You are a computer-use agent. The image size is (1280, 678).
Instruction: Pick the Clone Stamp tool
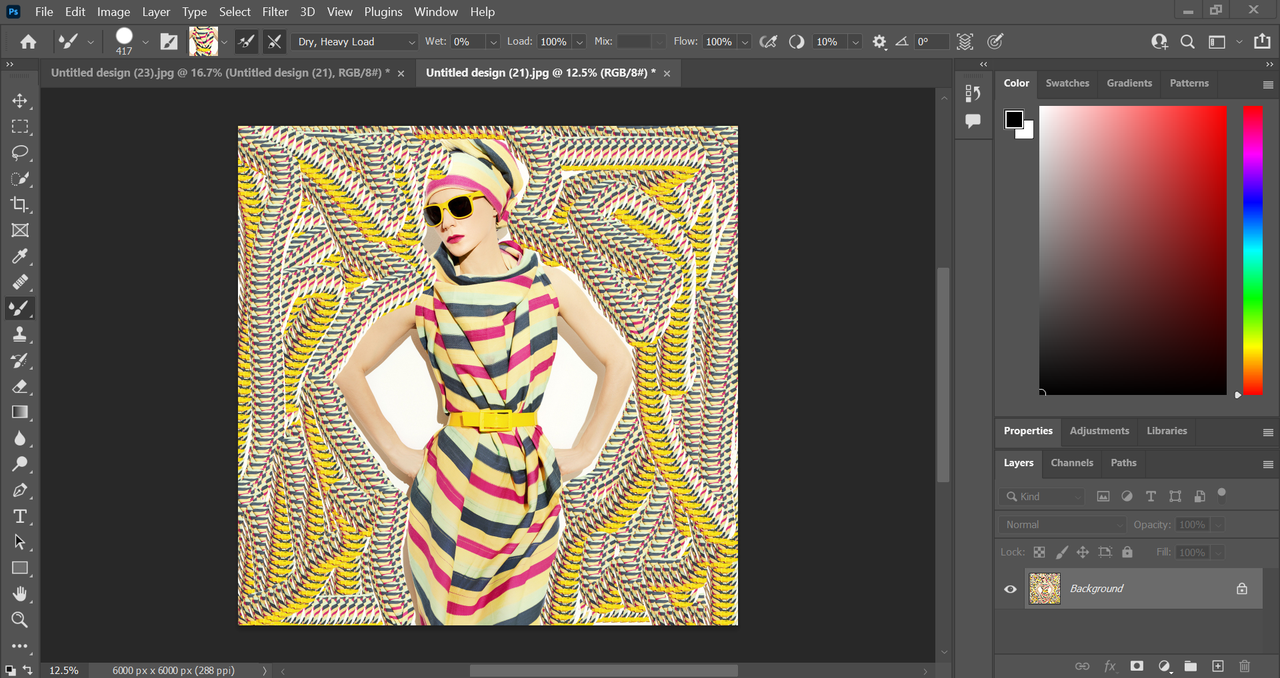coord(19,335)
